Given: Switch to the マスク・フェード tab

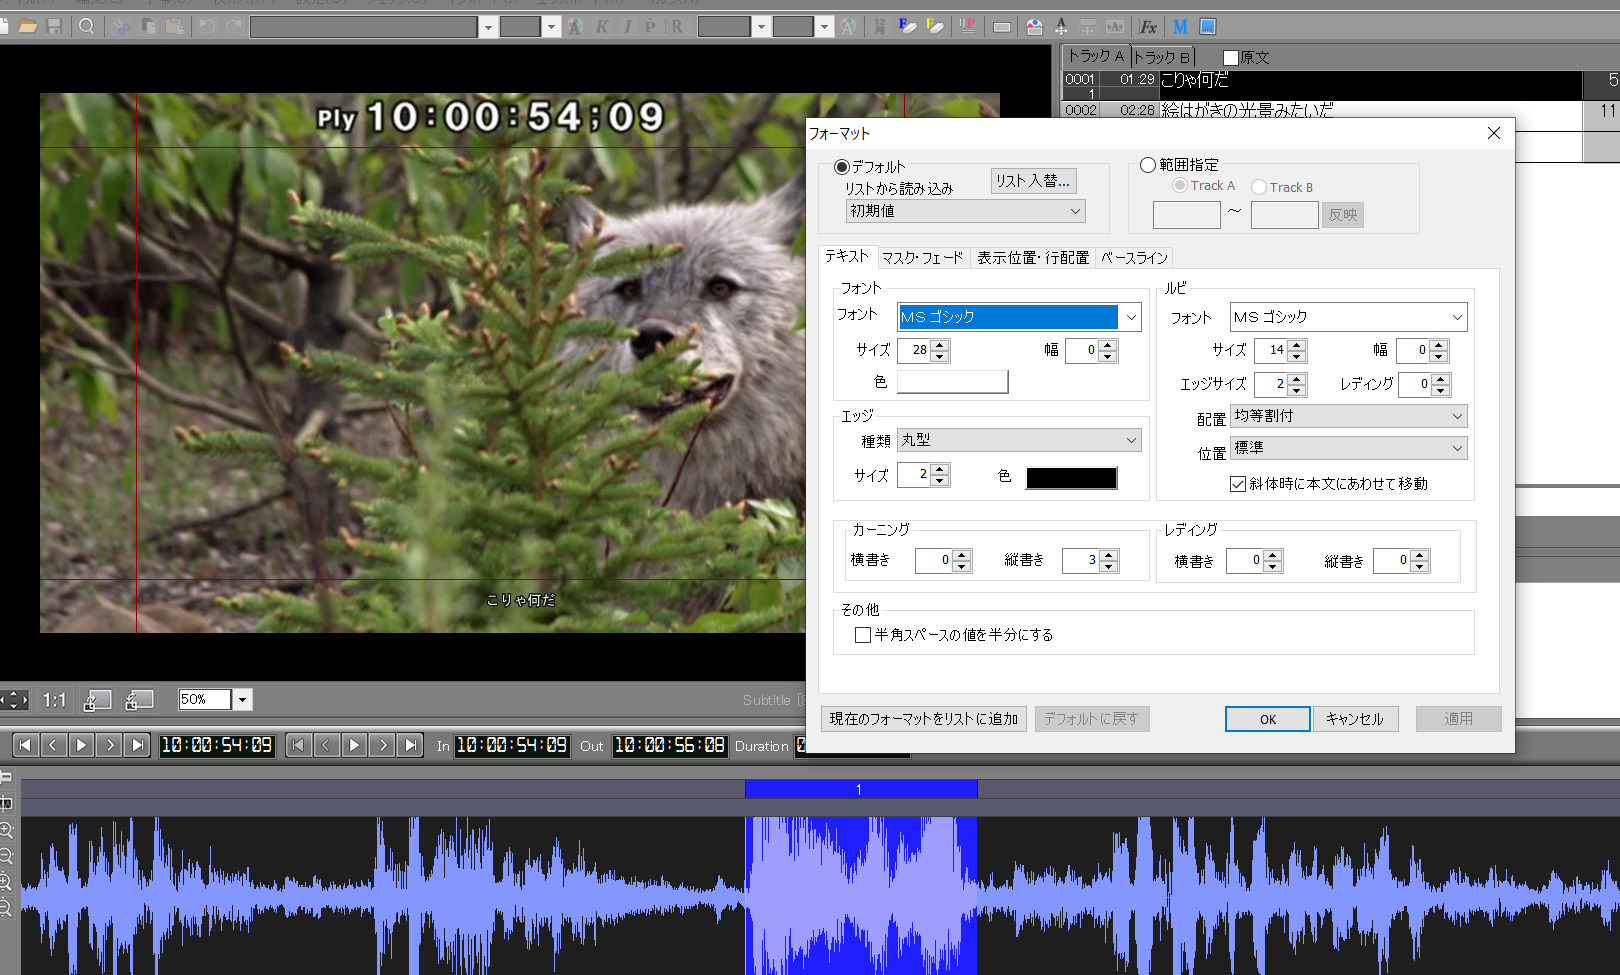Looking at the screenshot, I should point(922,258).
